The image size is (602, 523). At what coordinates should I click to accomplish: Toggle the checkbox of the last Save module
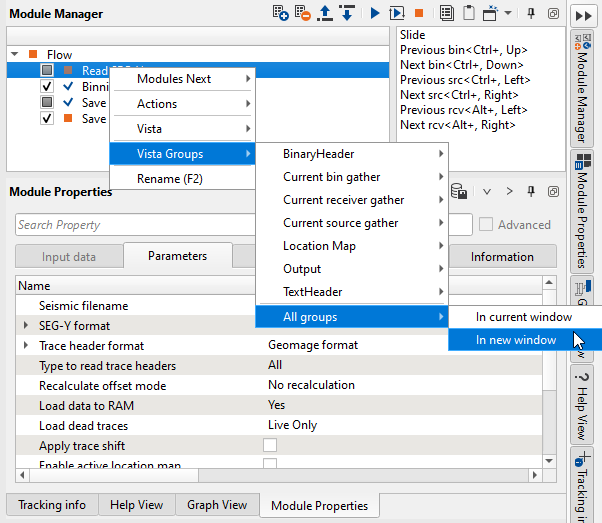pyautogui.click(x=47, y=118)
